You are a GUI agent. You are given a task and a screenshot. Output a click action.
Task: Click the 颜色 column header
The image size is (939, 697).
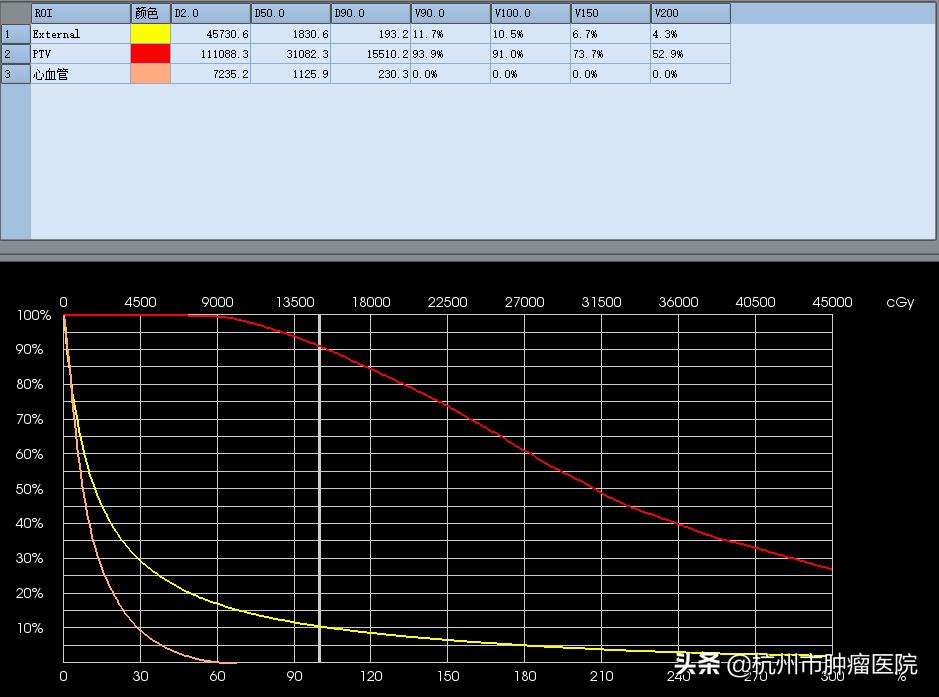pyautogui.click(x=150, y=14)
